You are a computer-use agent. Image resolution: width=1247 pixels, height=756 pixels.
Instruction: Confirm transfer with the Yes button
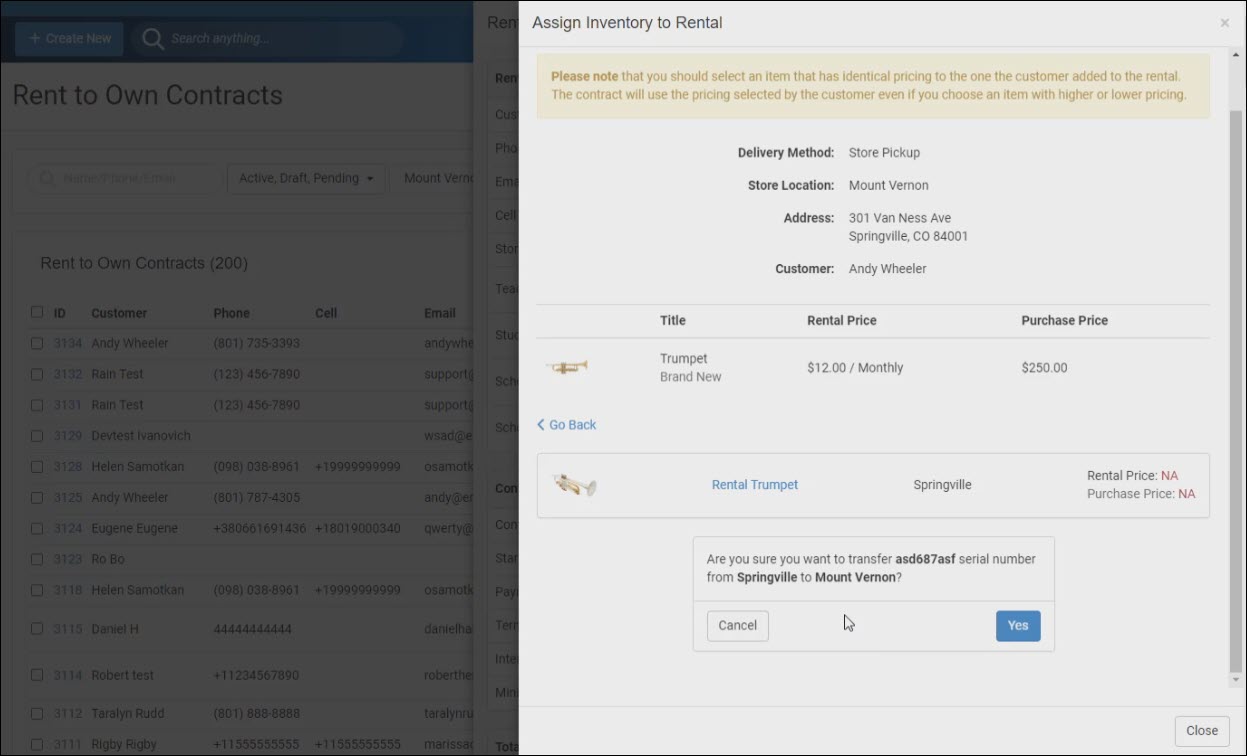(1018, 626)
